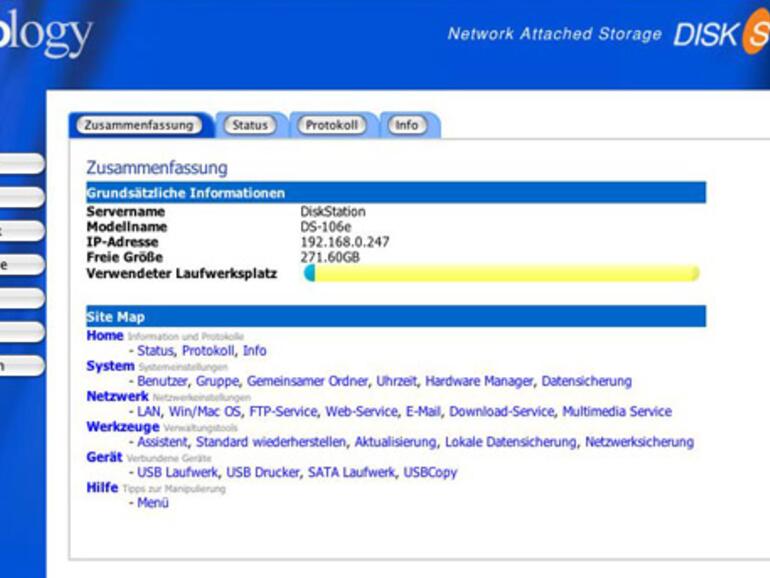770x578 pixels.
Task: Select the Info tab
Action: pos(406,125)
